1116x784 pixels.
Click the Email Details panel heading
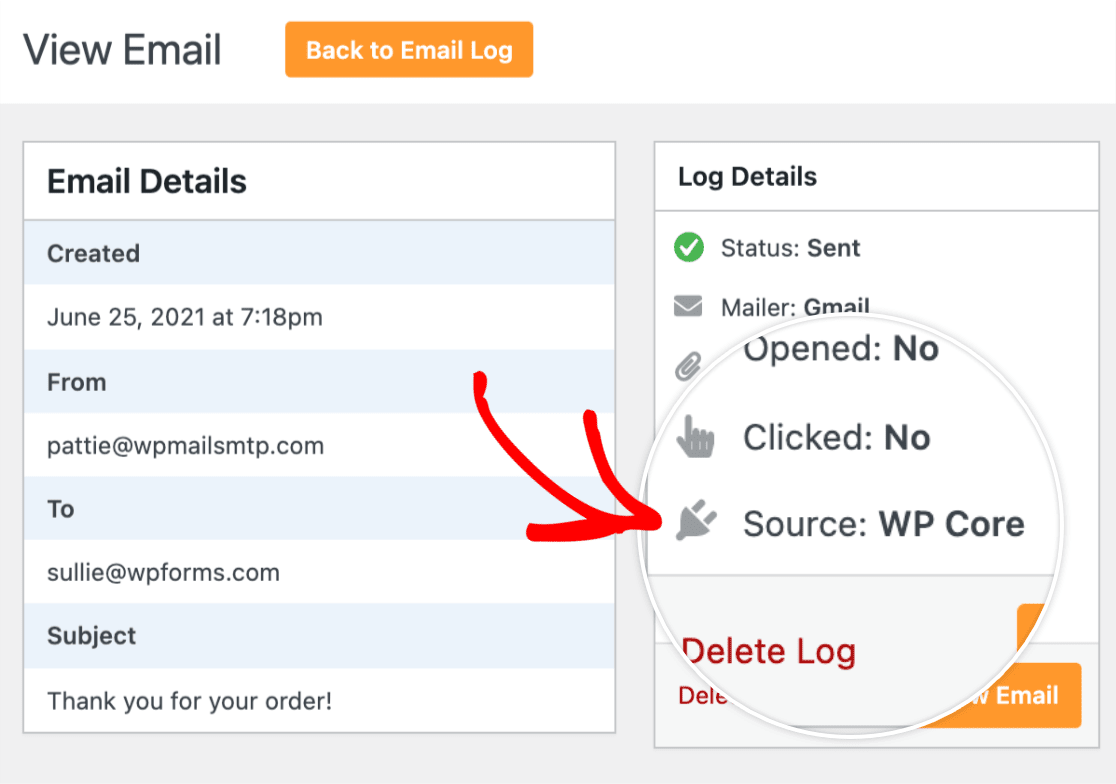(147, 181)
